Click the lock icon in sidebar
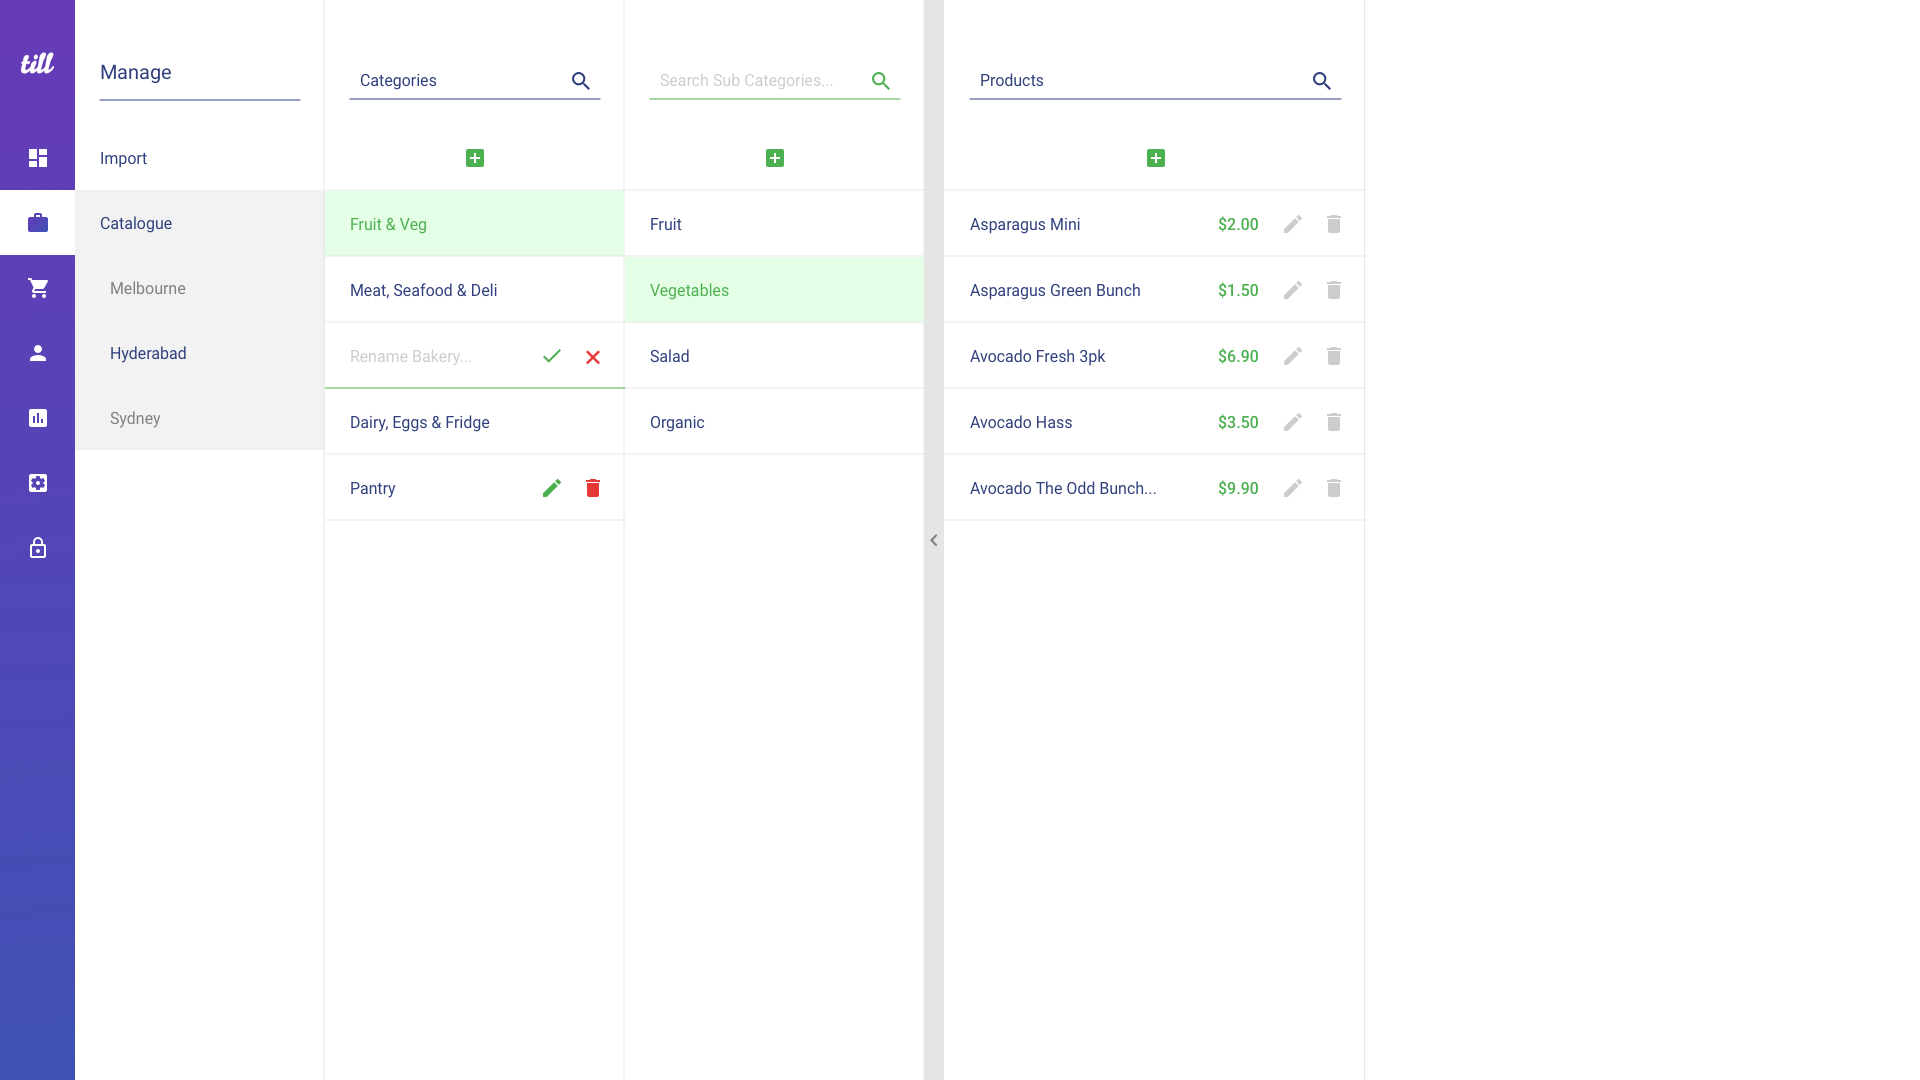This screenshot has height=1080, width=1920. (x=38, y=548)
